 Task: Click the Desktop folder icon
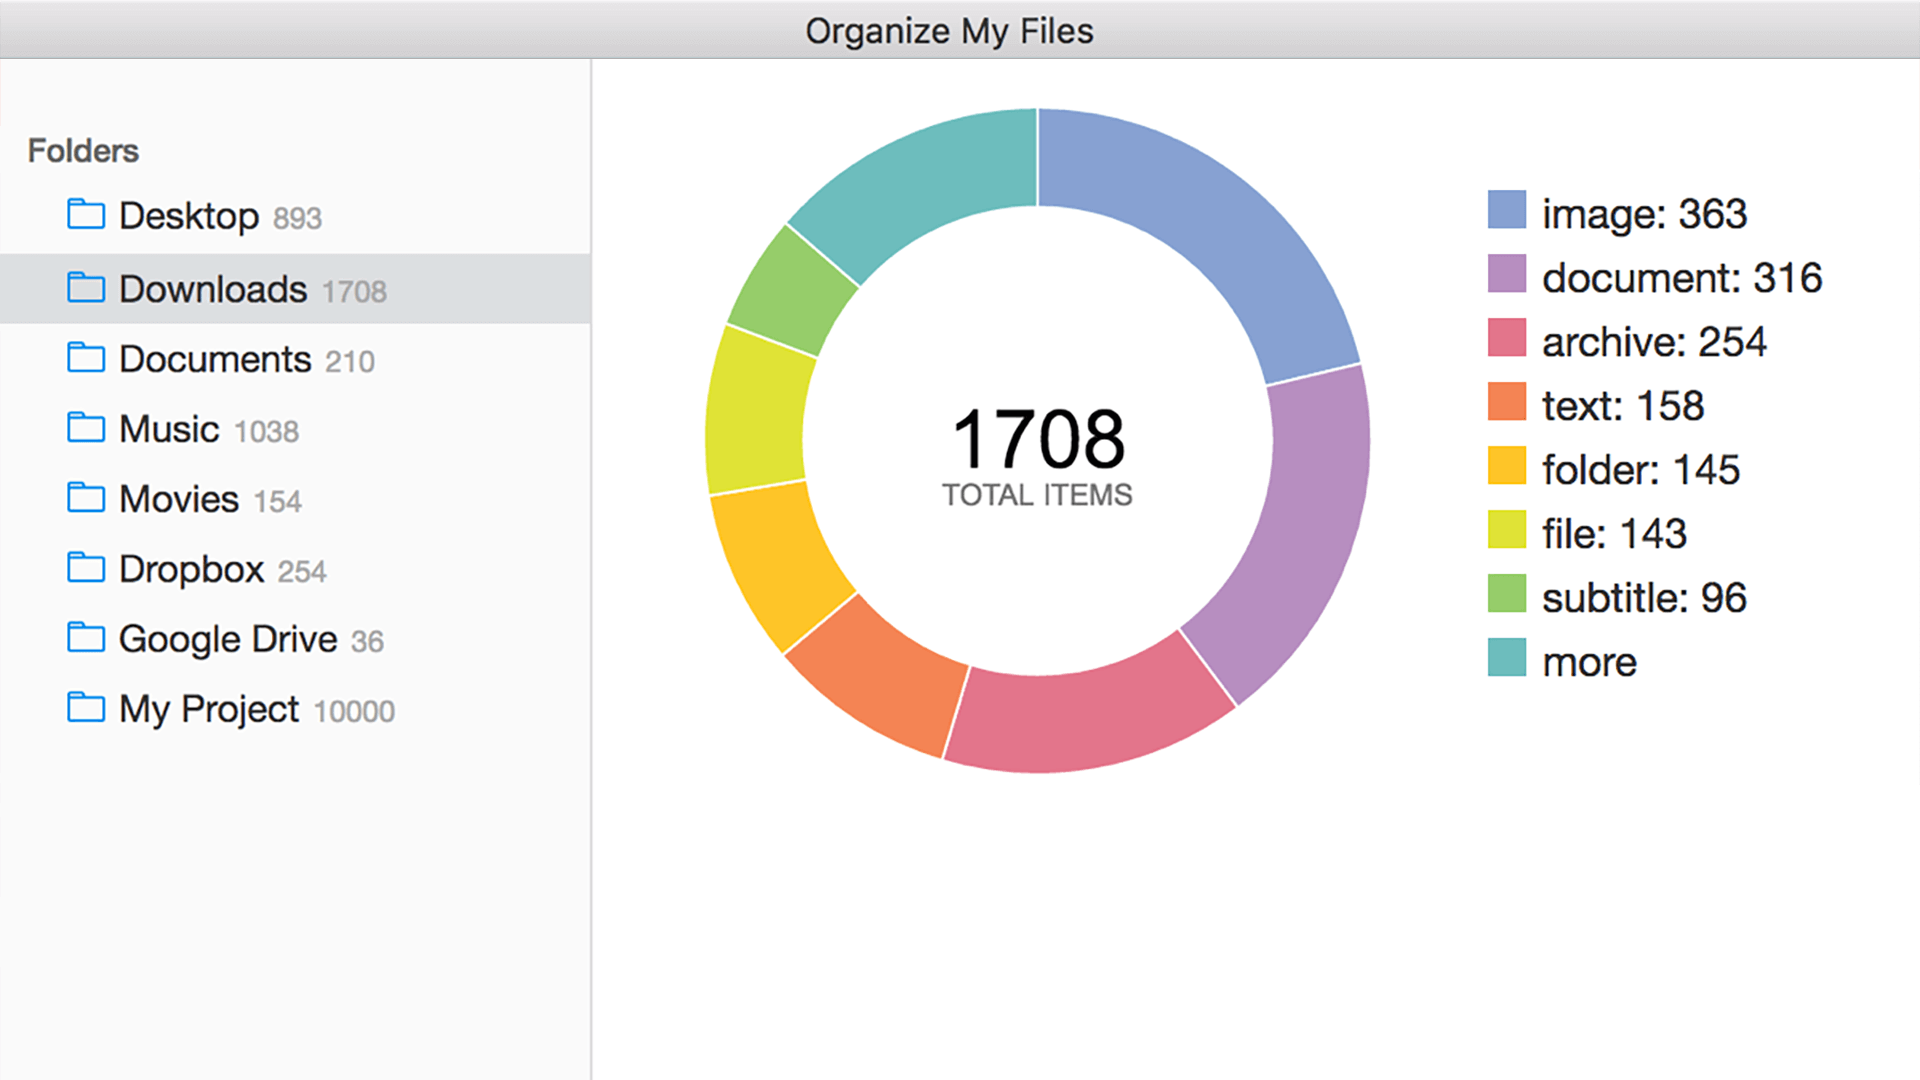click(x=89, y=213)
